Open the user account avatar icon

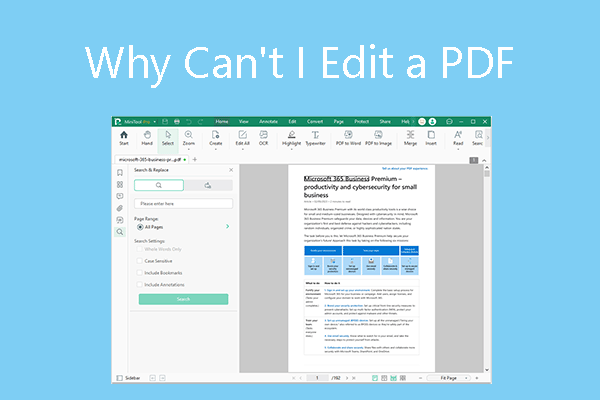(432, 121)
